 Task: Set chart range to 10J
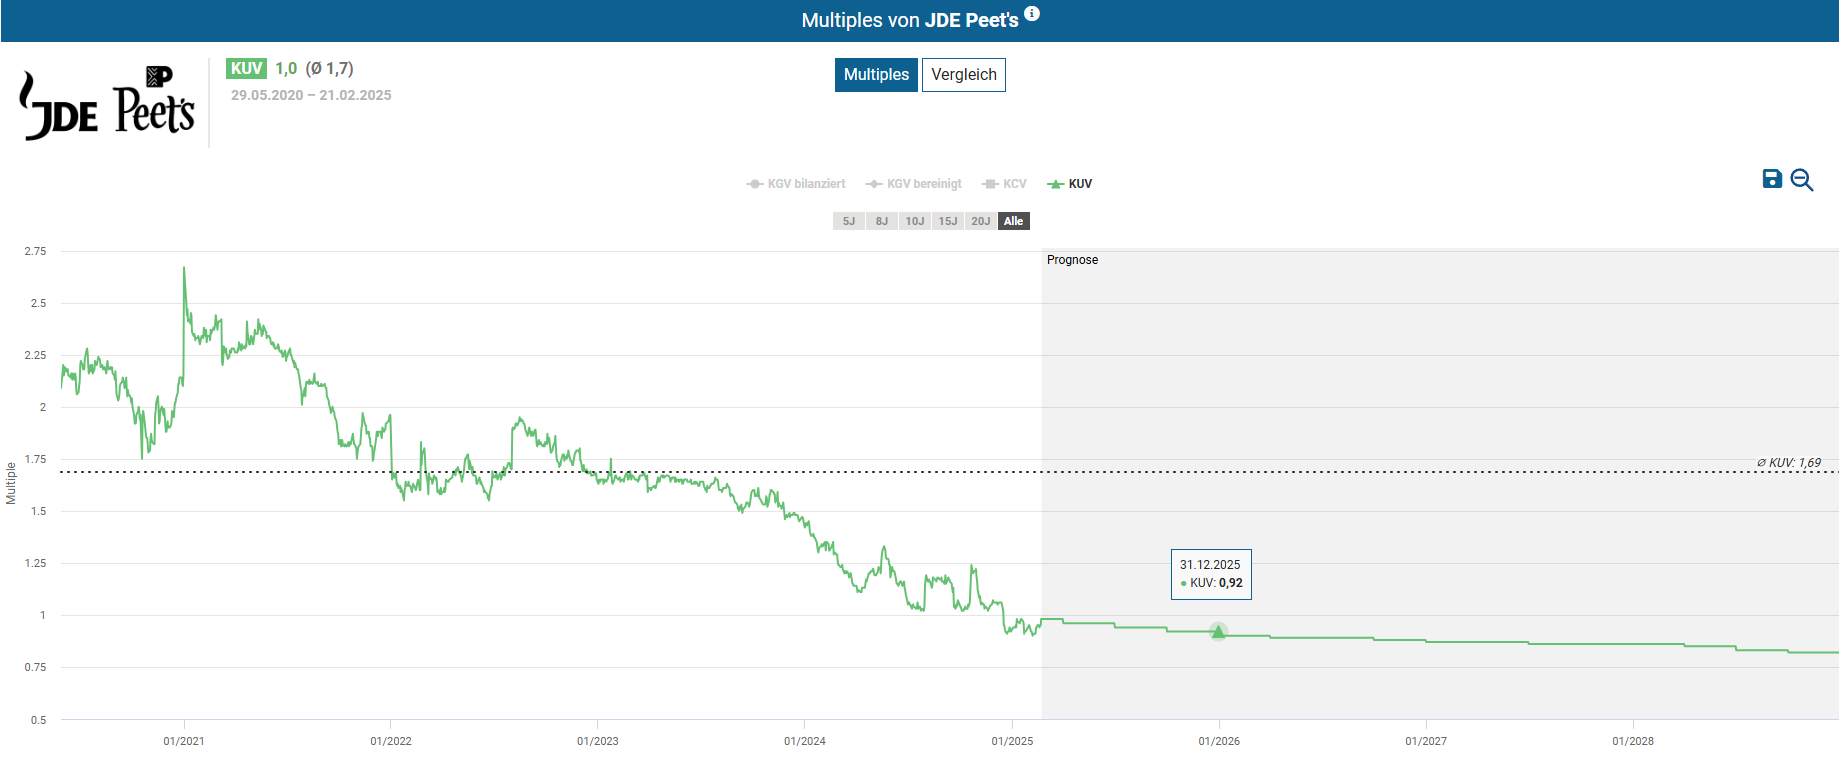914,221
